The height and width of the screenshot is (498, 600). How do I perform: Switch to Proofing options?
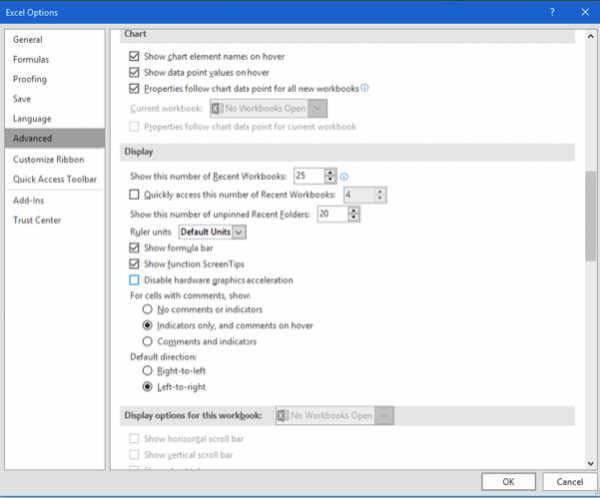click(x=55, y=79)
